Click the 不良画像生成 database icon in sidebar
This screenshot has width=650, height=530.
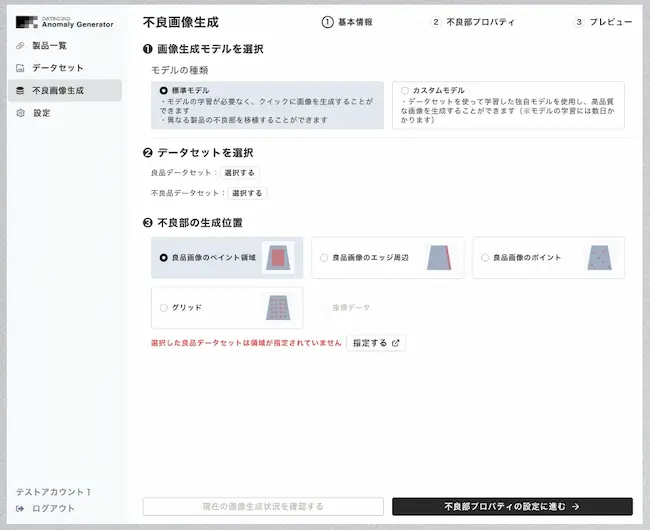[x=22, y=91]
